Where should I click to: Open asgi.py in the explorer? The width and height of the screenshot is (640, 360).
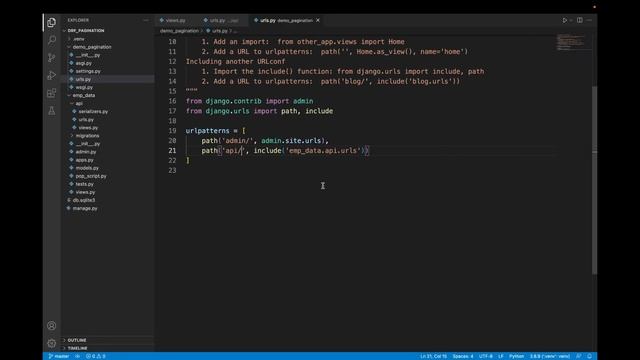click(84, 63)
